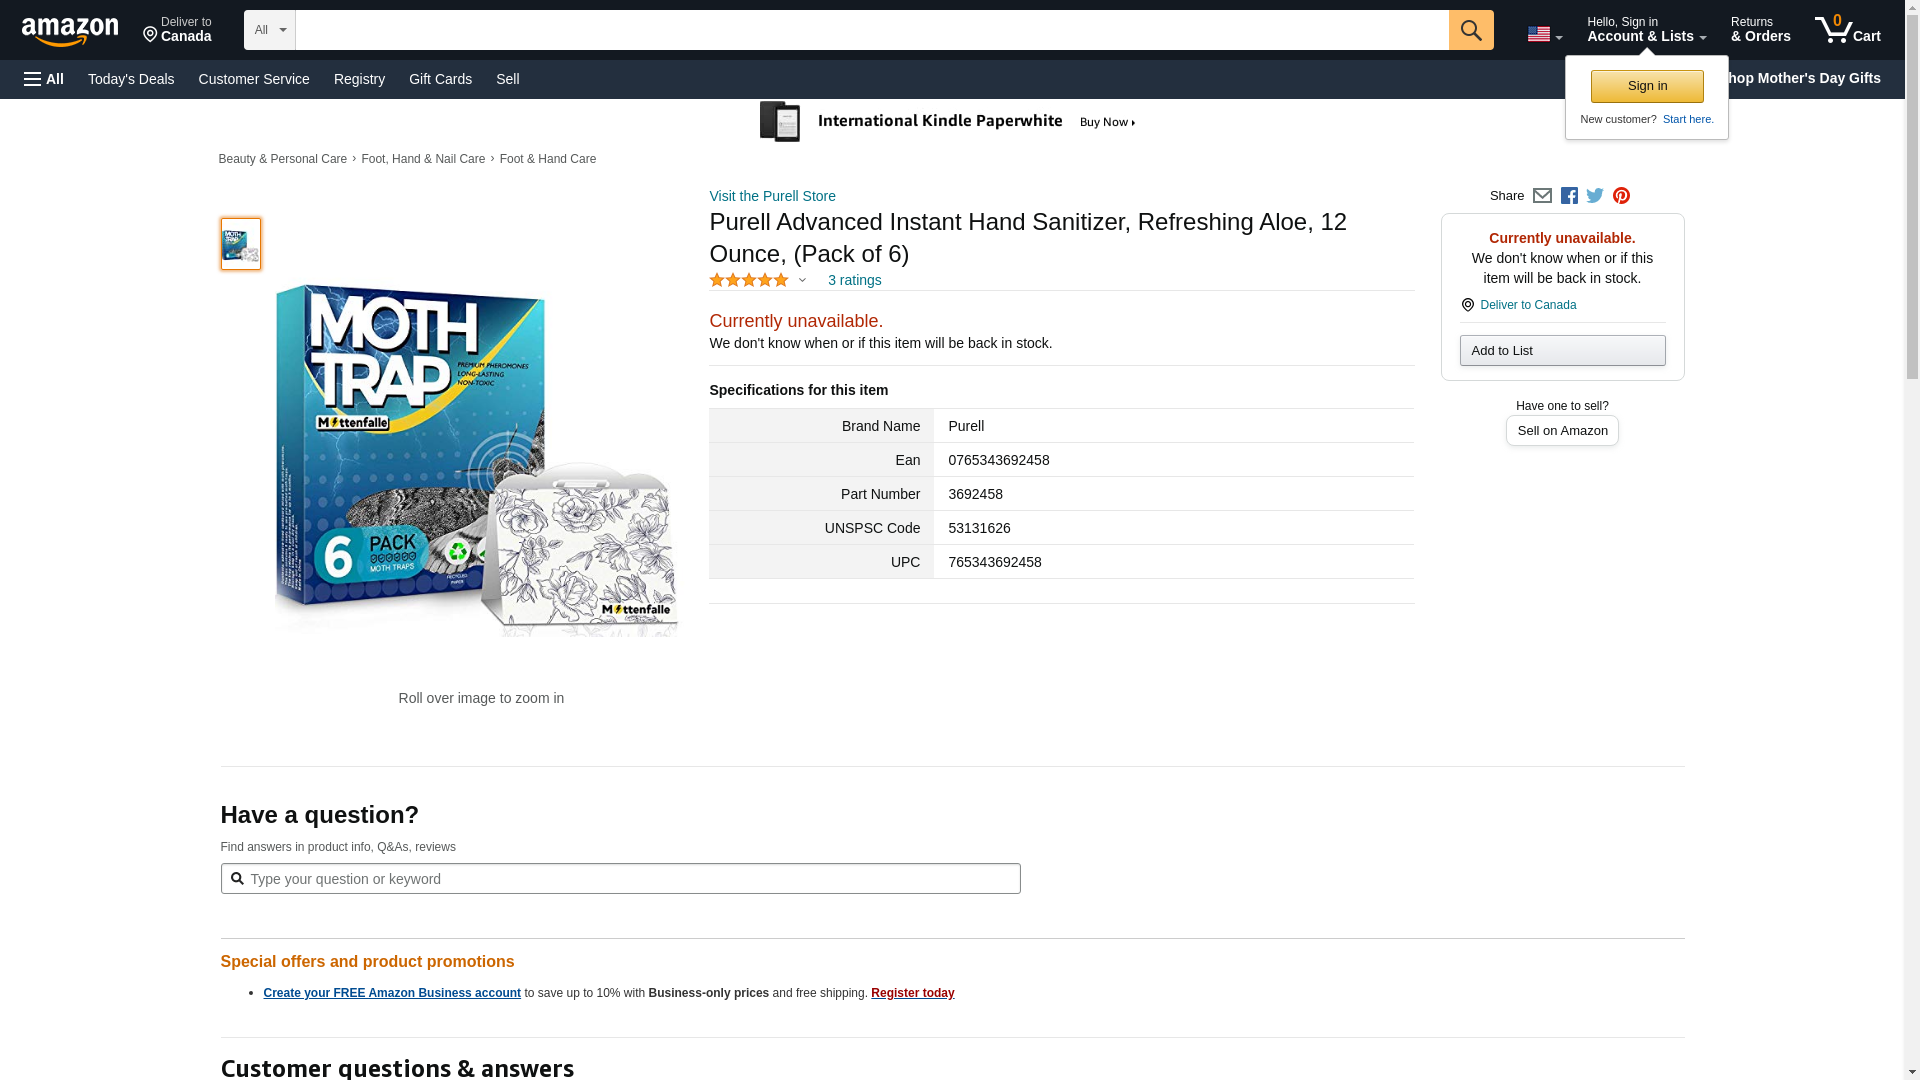The width and height of the screenshot is (1920, 1080).
Task: Share via email envelope icon
Action: click(x=1542, y=196)
